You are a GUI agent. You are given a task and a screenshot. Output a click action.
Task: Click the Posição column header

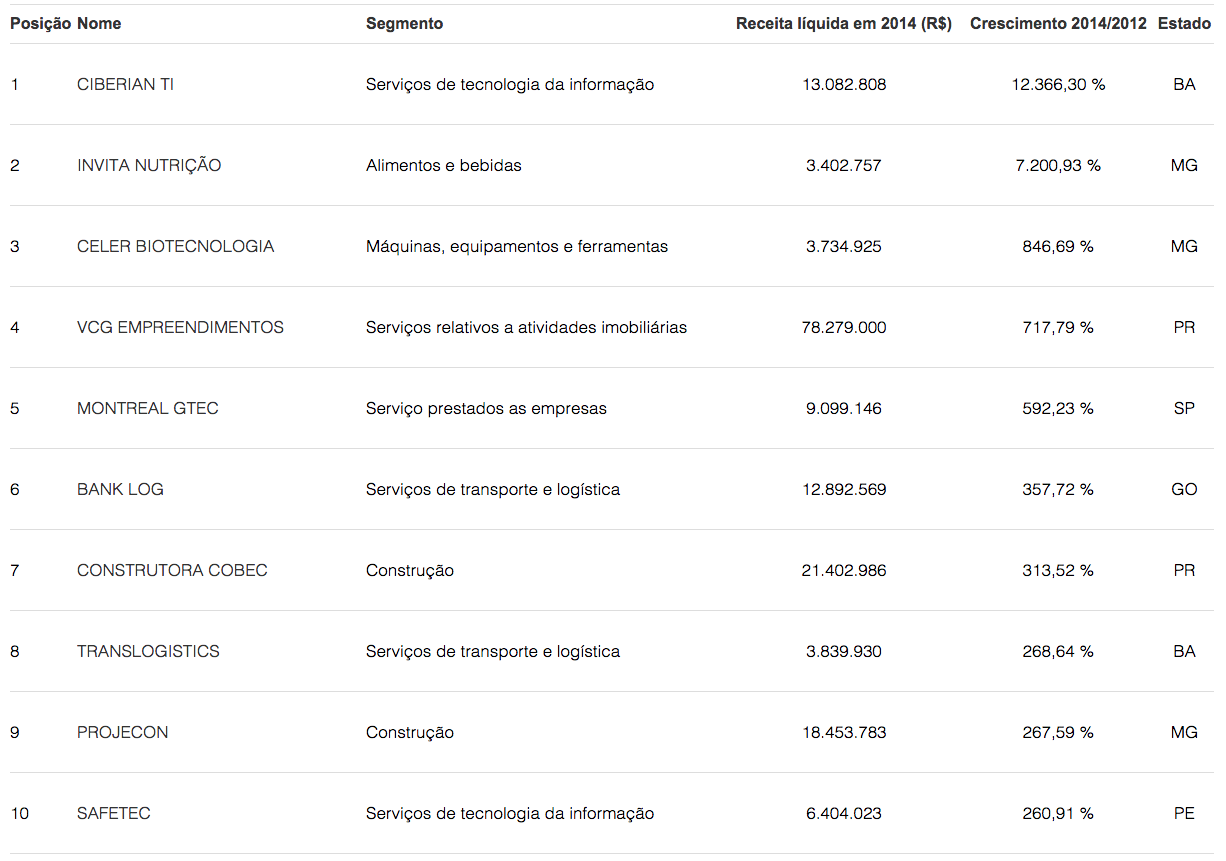point(40,23)
